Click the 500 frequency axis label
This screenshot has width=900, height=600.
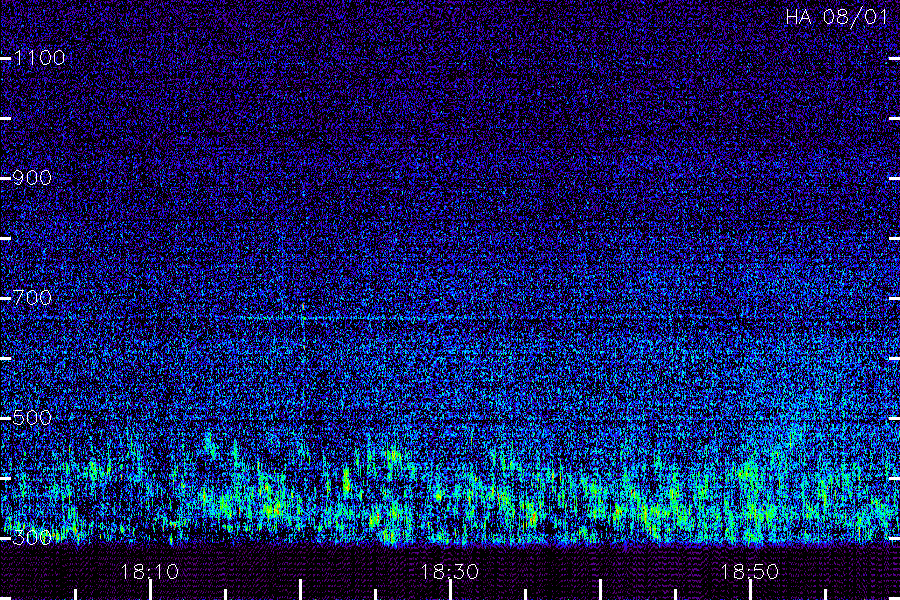[x=32, y=417]
